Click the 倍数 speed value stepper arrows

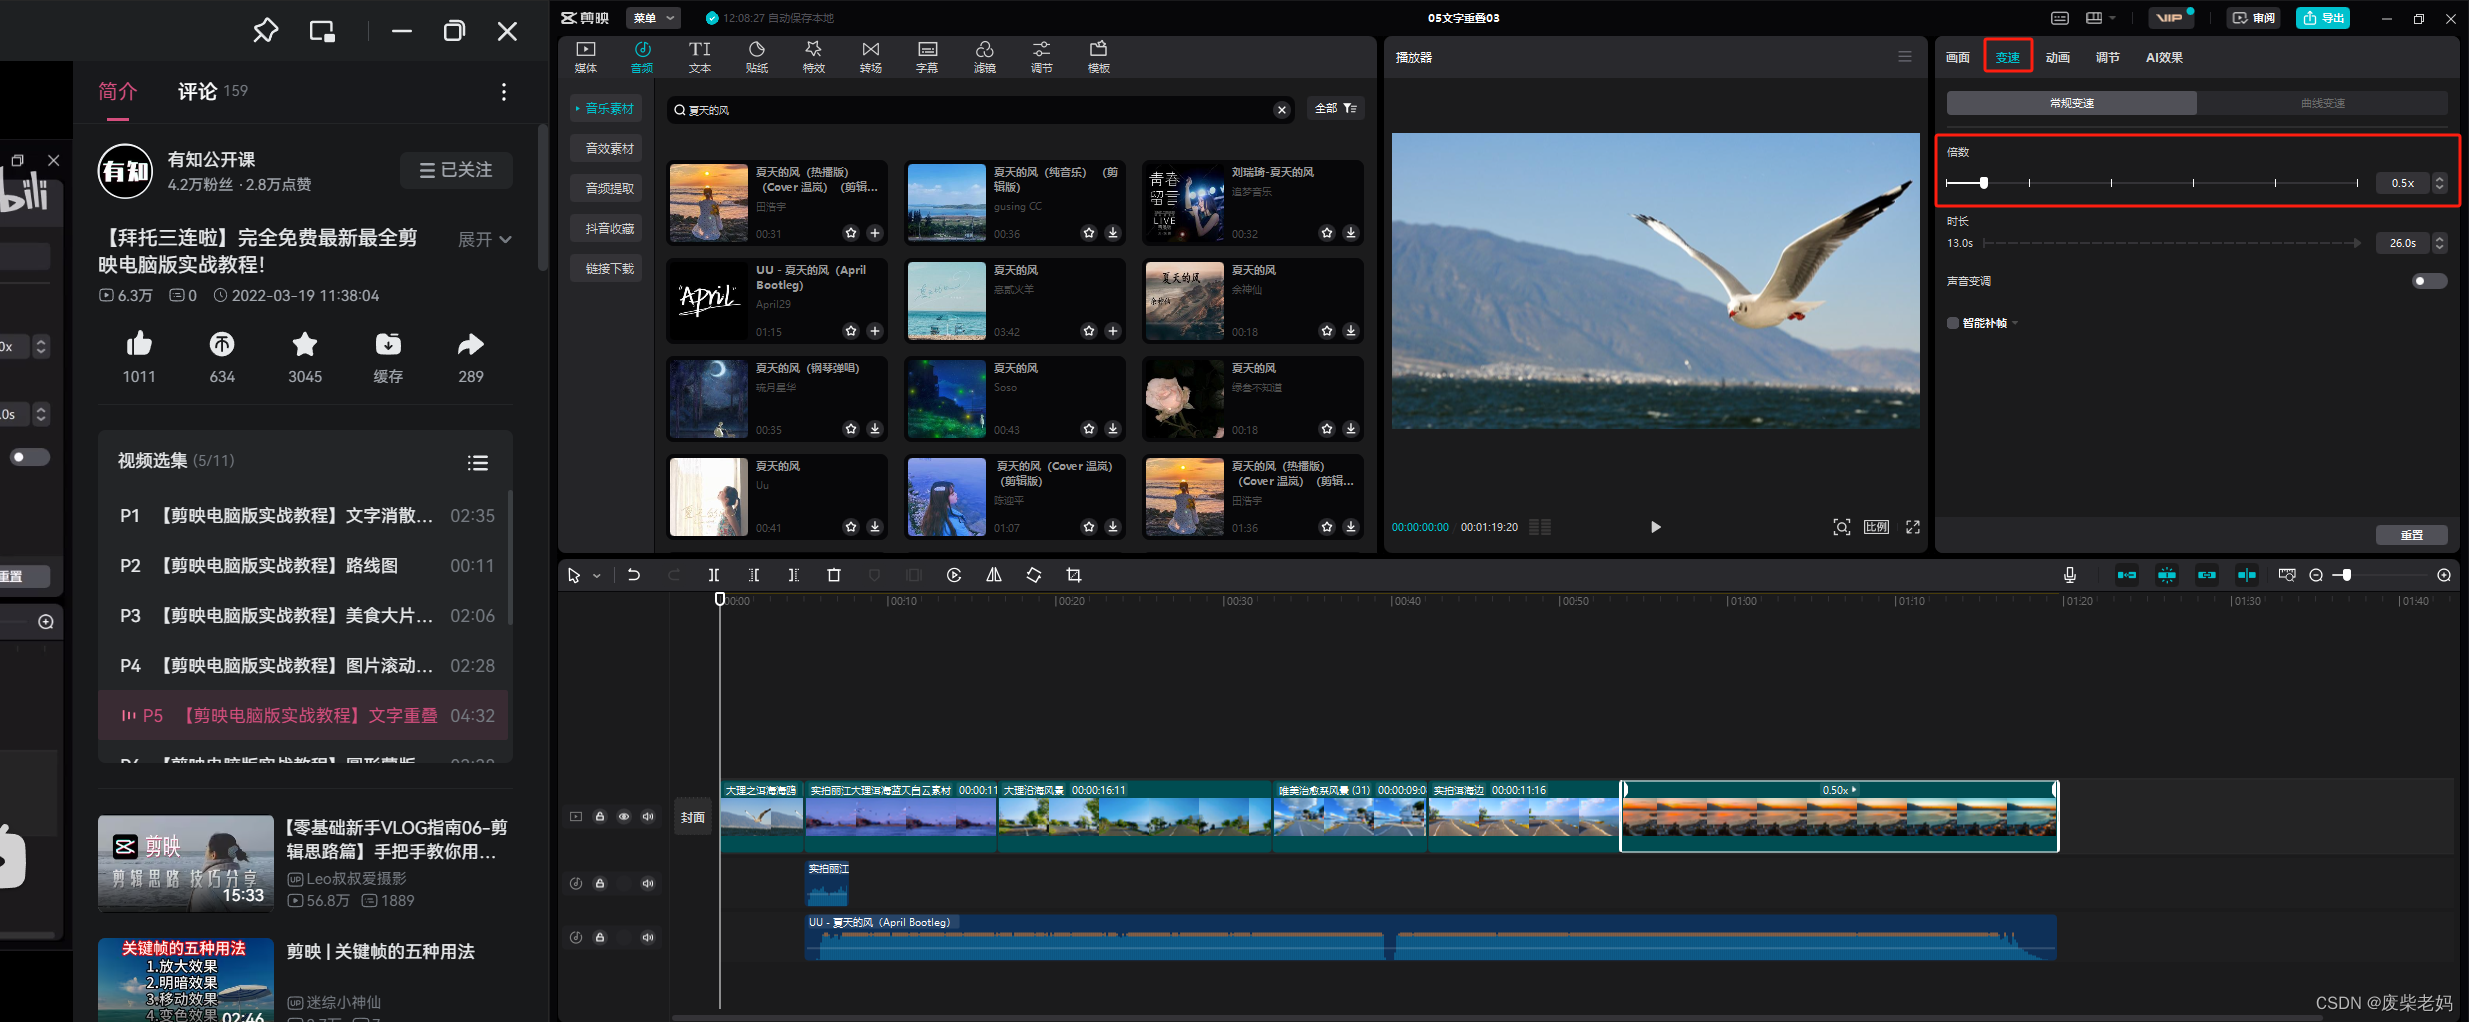pyautogui.click(x=2440, y=183)
